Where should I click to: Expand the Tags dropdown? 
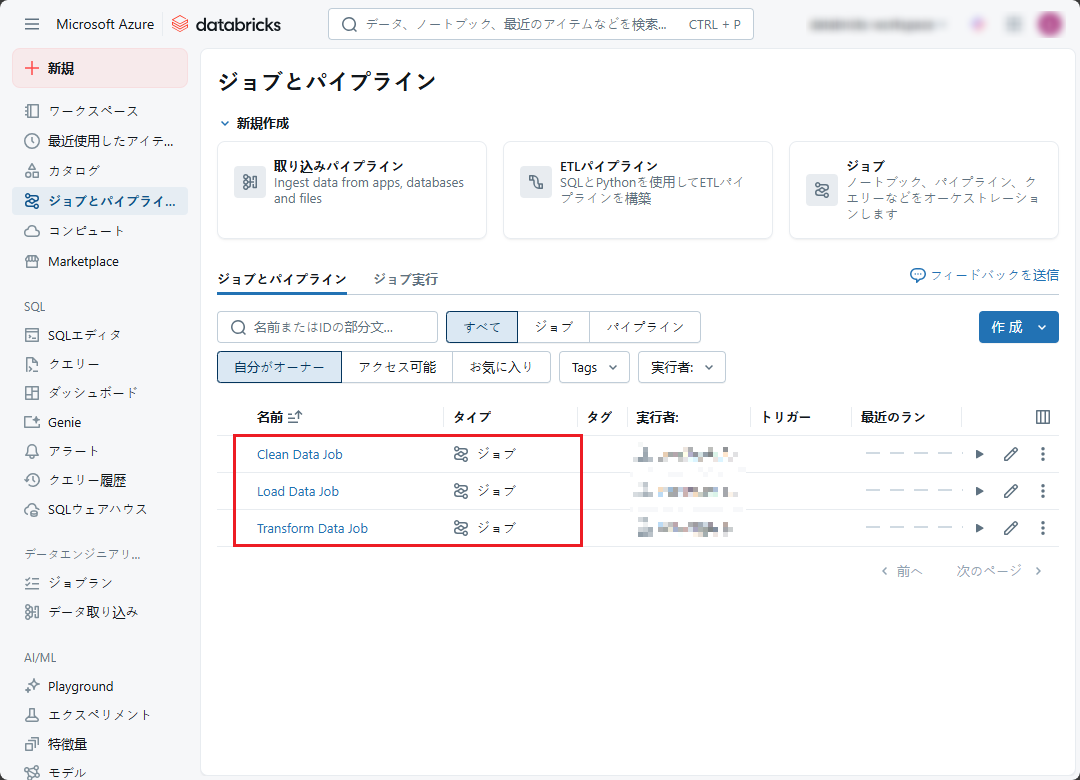tap(594, 367)
